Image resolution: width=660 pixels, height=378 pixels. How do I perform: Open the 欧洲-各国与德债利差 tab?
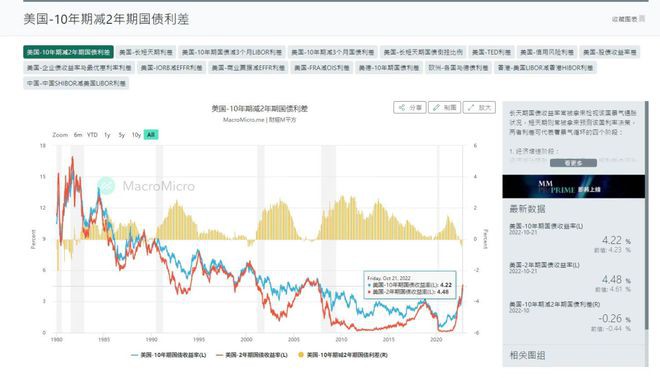(458, 68)
